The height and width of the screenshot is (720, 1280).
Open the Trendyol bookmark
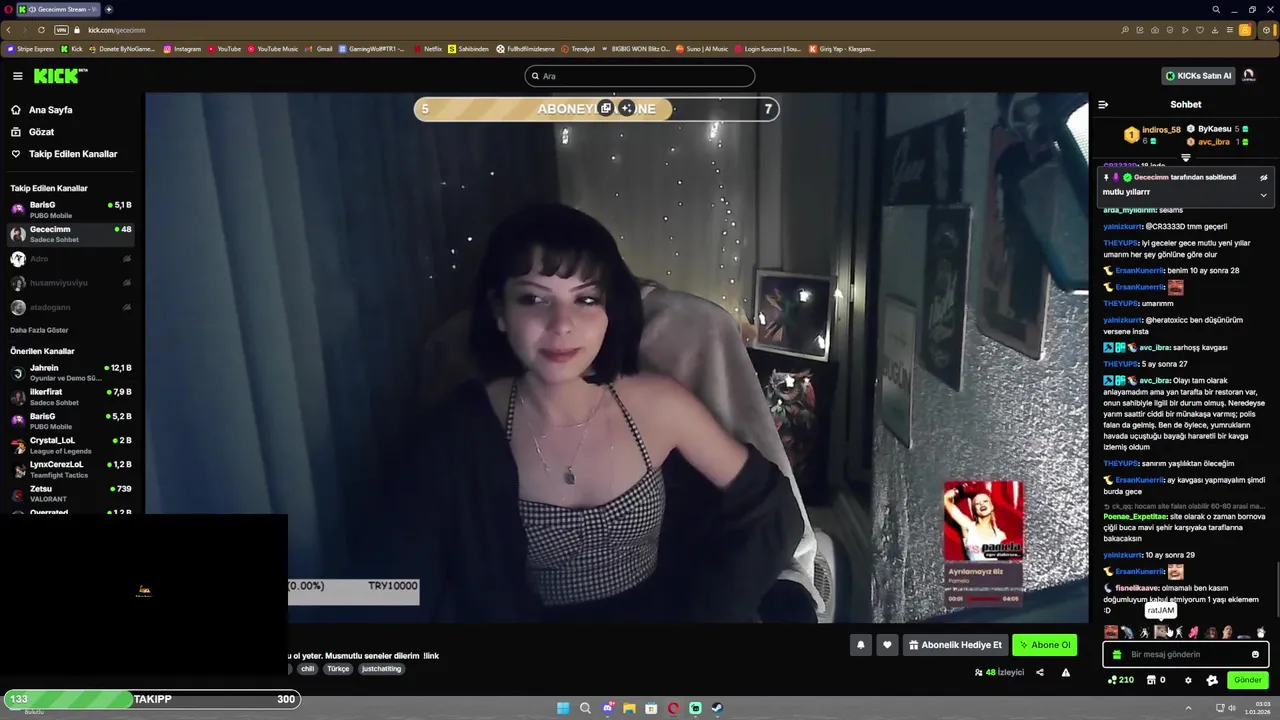tap(578, 49)
